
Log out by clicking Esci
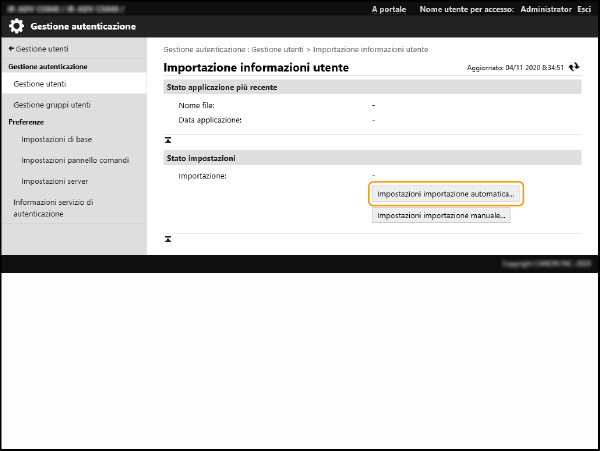584,9
